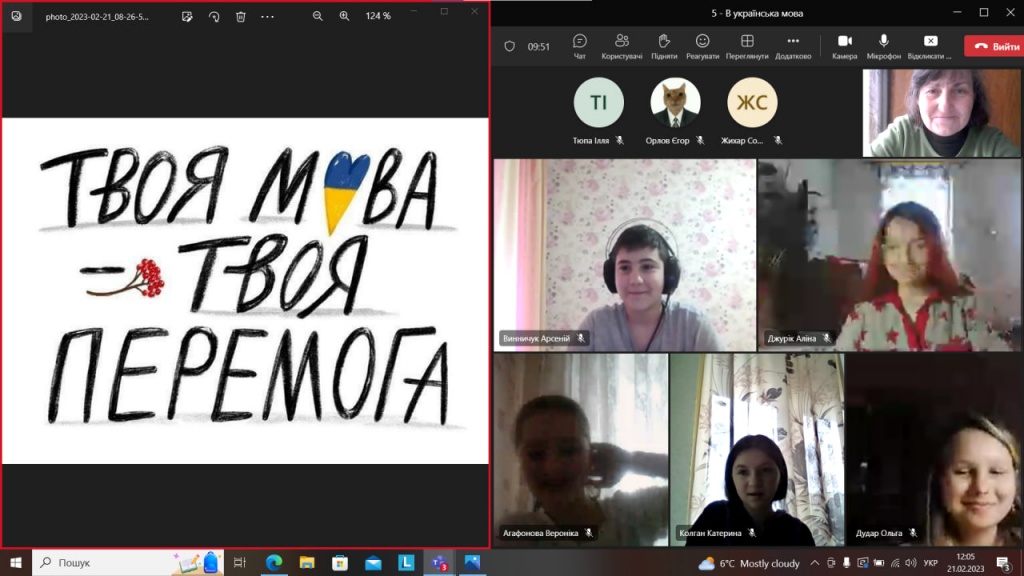Select Вінничук Арсеній's video tile
Viewport: 1024px width, 576px height.
[624, 255]
